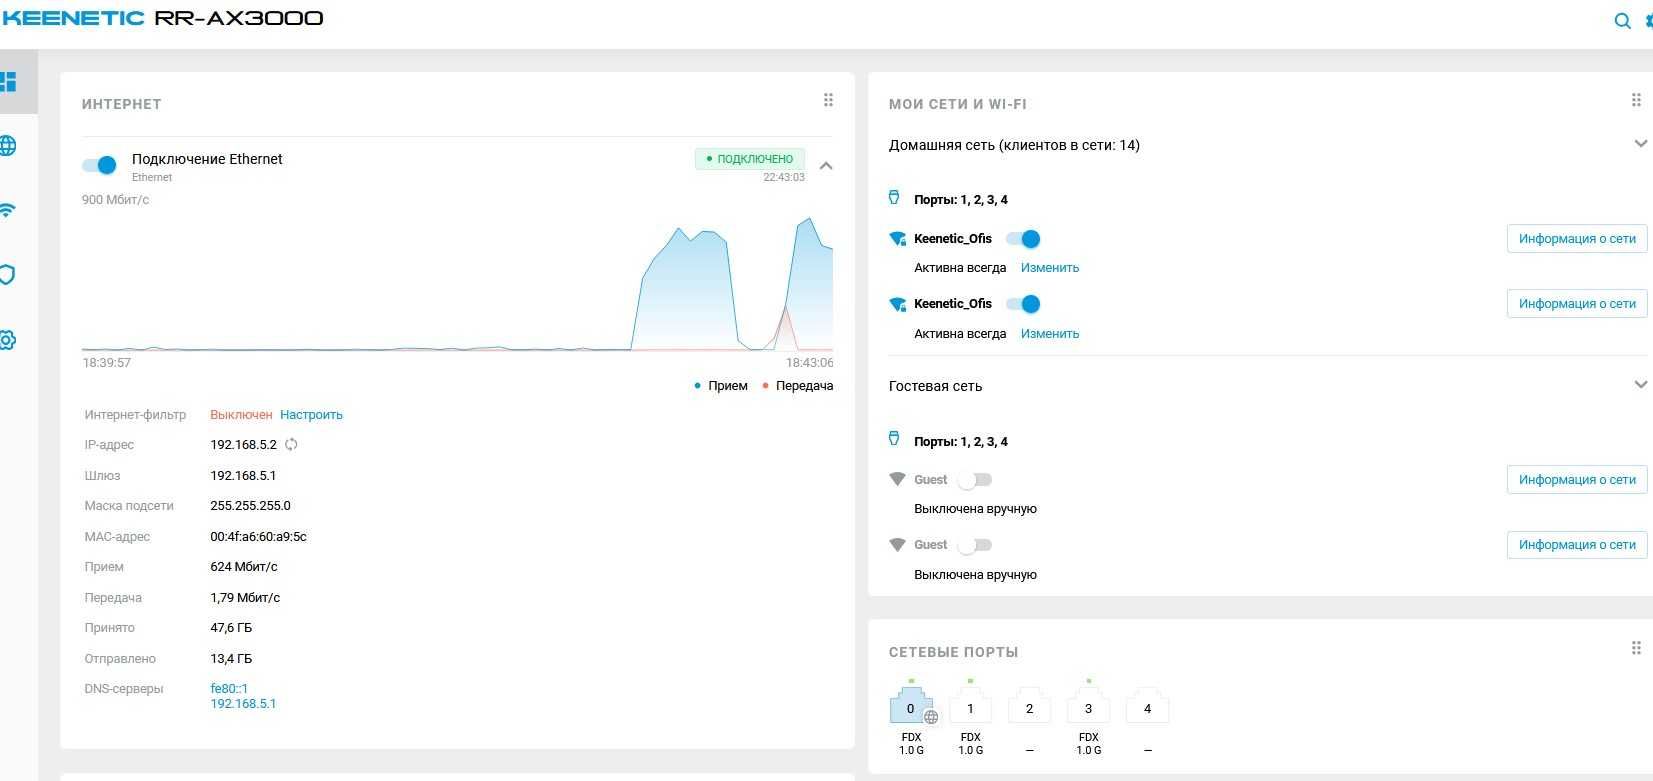
Task: Open the Internet globe icon in sidebar
Action: 8,146
